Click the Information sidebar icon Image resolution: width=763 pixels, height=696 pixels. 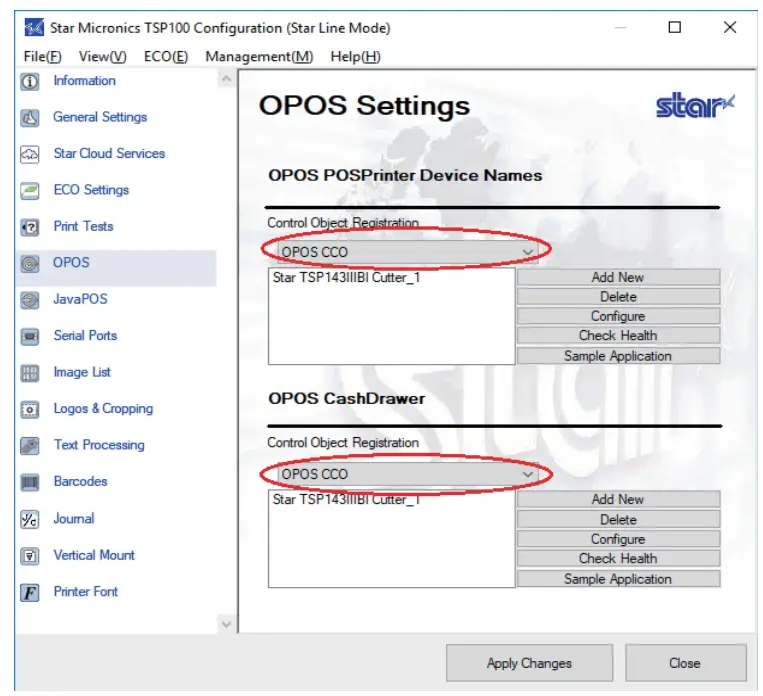coord(30,81)
